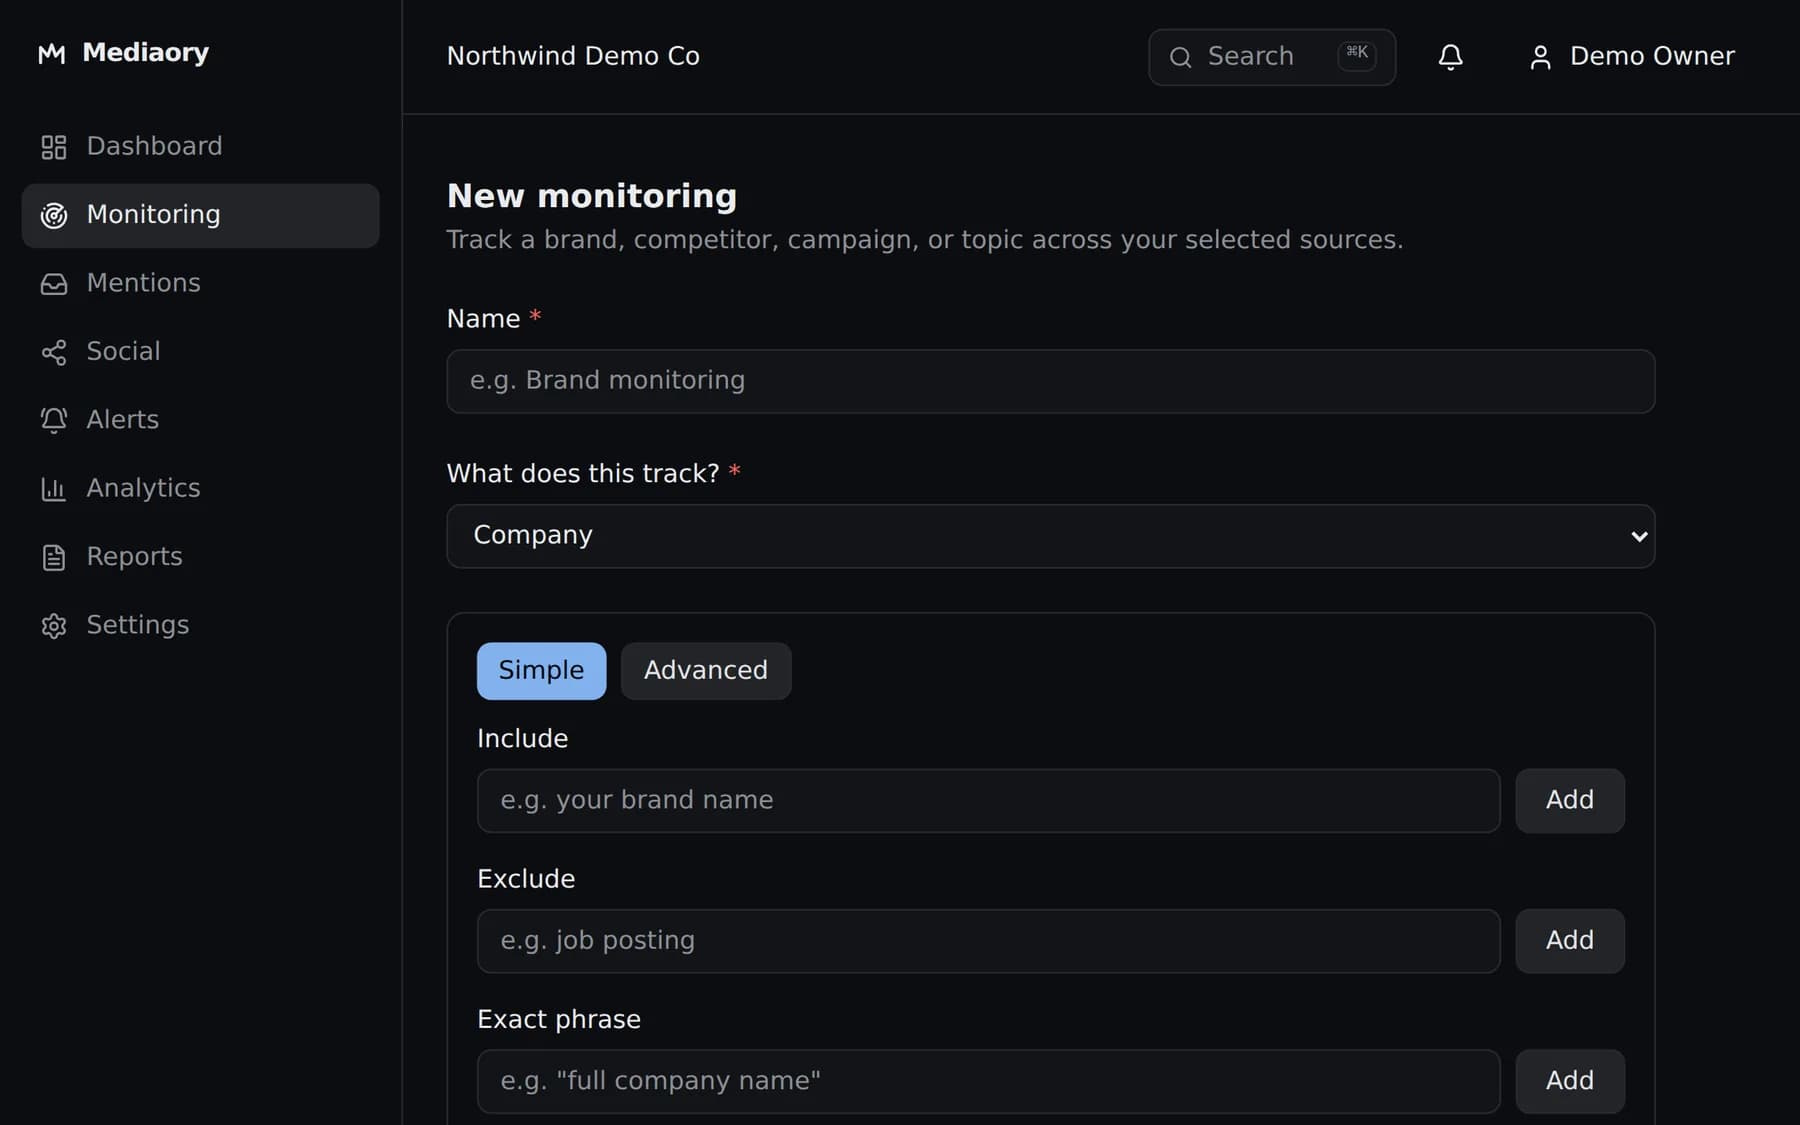Click the Monitoring radar icon

53,215
